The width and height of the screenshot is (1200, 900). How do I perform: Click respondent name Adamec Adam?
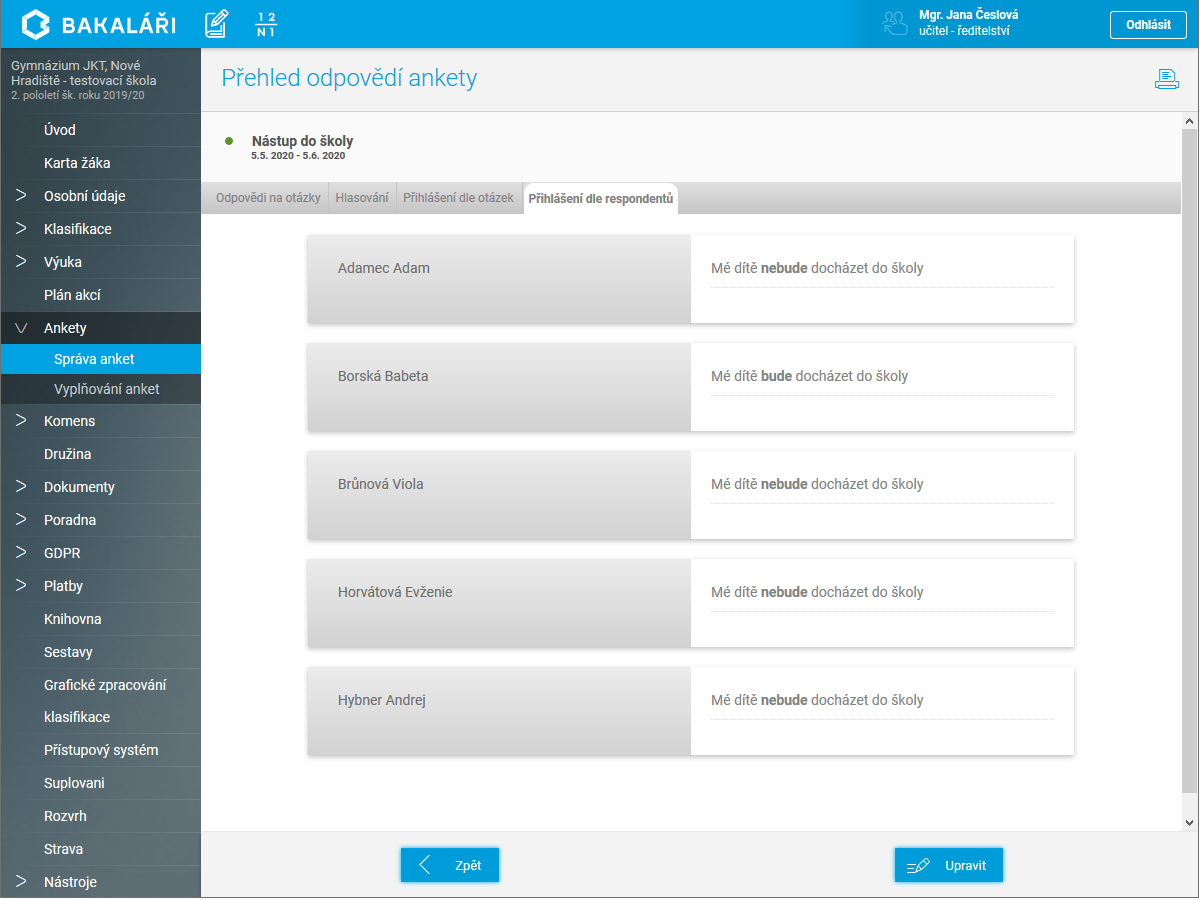point(384,268)
